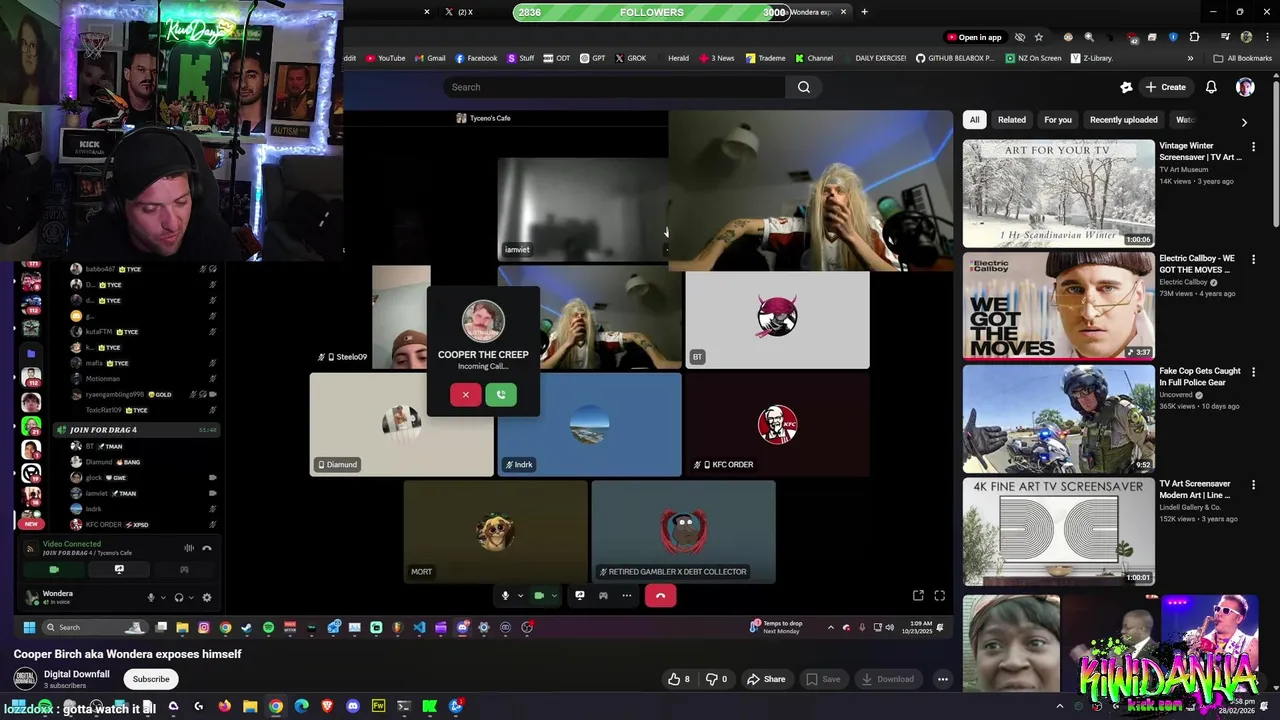Select the Recently uploaded filter chip
This screenshot has width=1280, height=720.
click(x=1123, y=120)
